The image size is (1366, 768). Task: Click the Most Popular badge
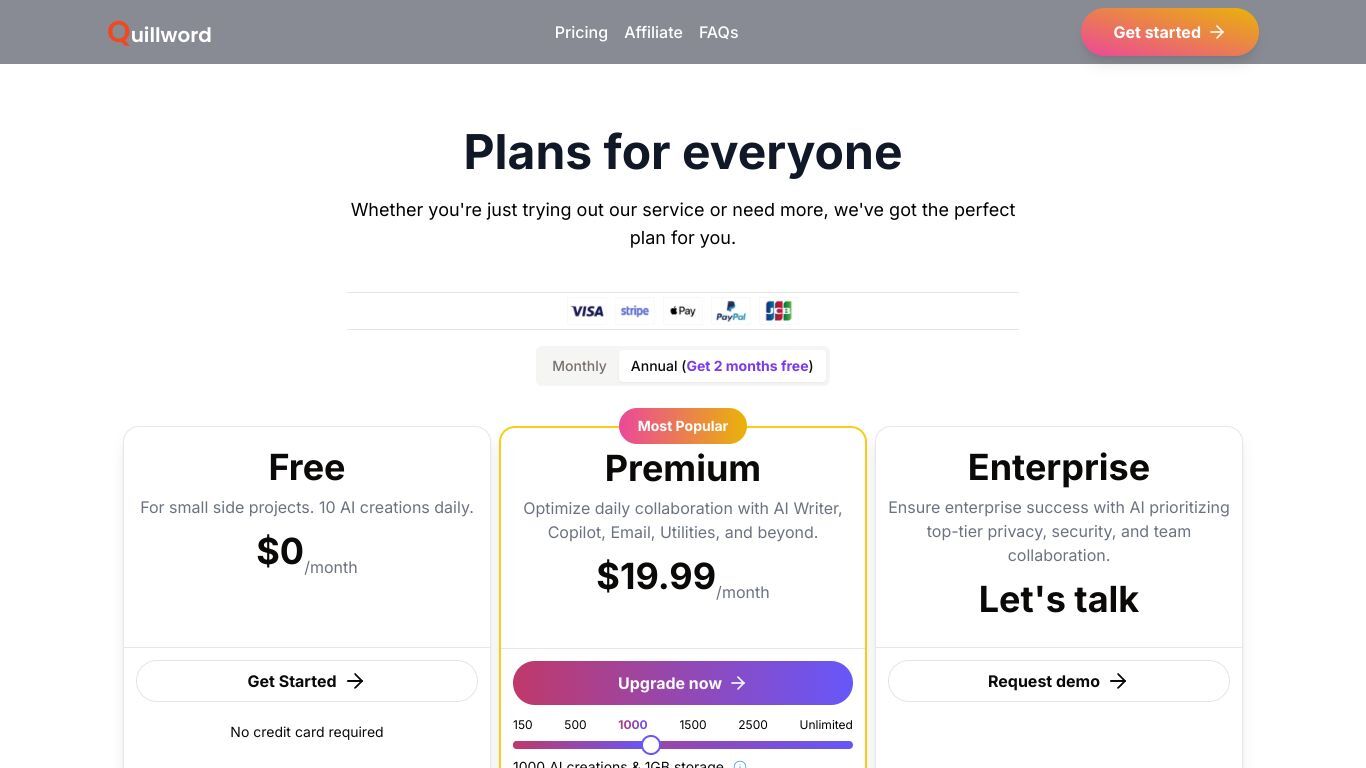coord(683,426)
